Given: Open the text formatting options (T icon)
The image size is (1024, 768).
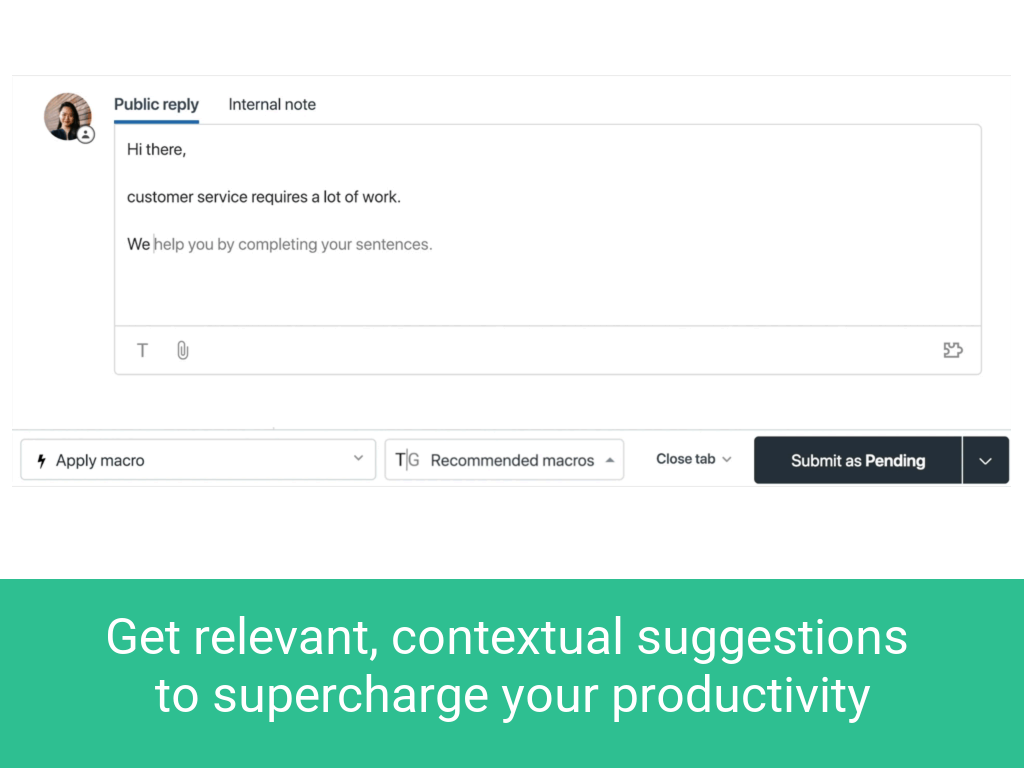Looking at the screenshot, I should click(142, 350).
